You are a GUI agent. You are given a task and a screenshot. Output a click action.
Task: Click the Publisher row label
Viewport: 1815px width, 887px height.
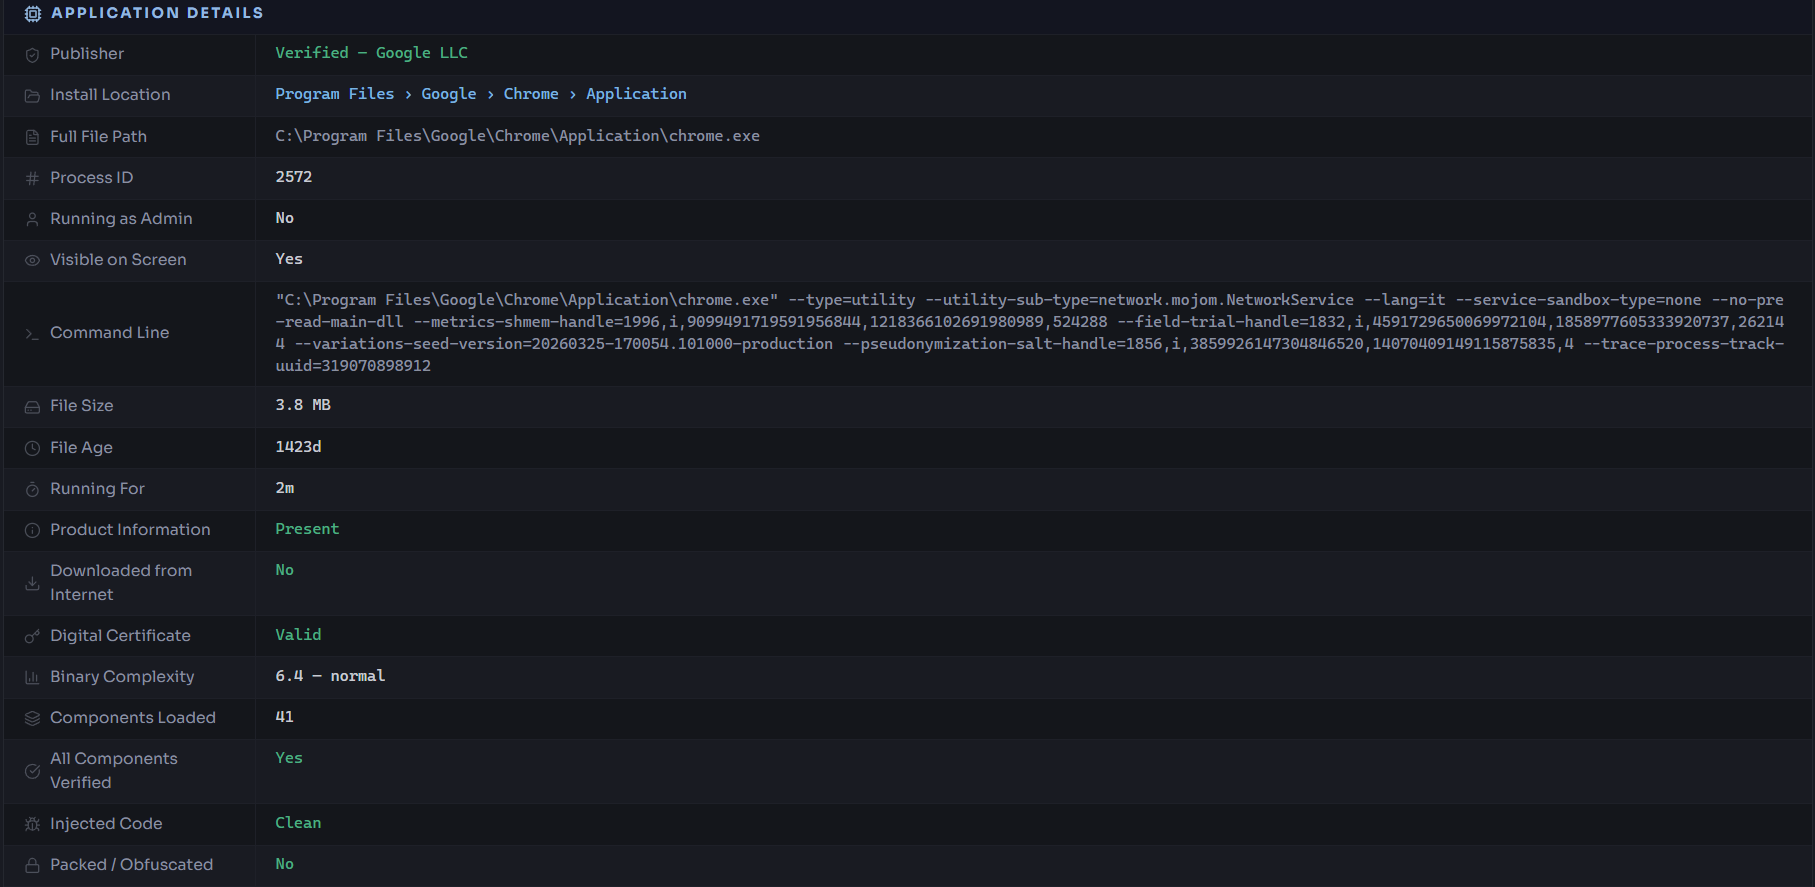[x=87, y=54]
